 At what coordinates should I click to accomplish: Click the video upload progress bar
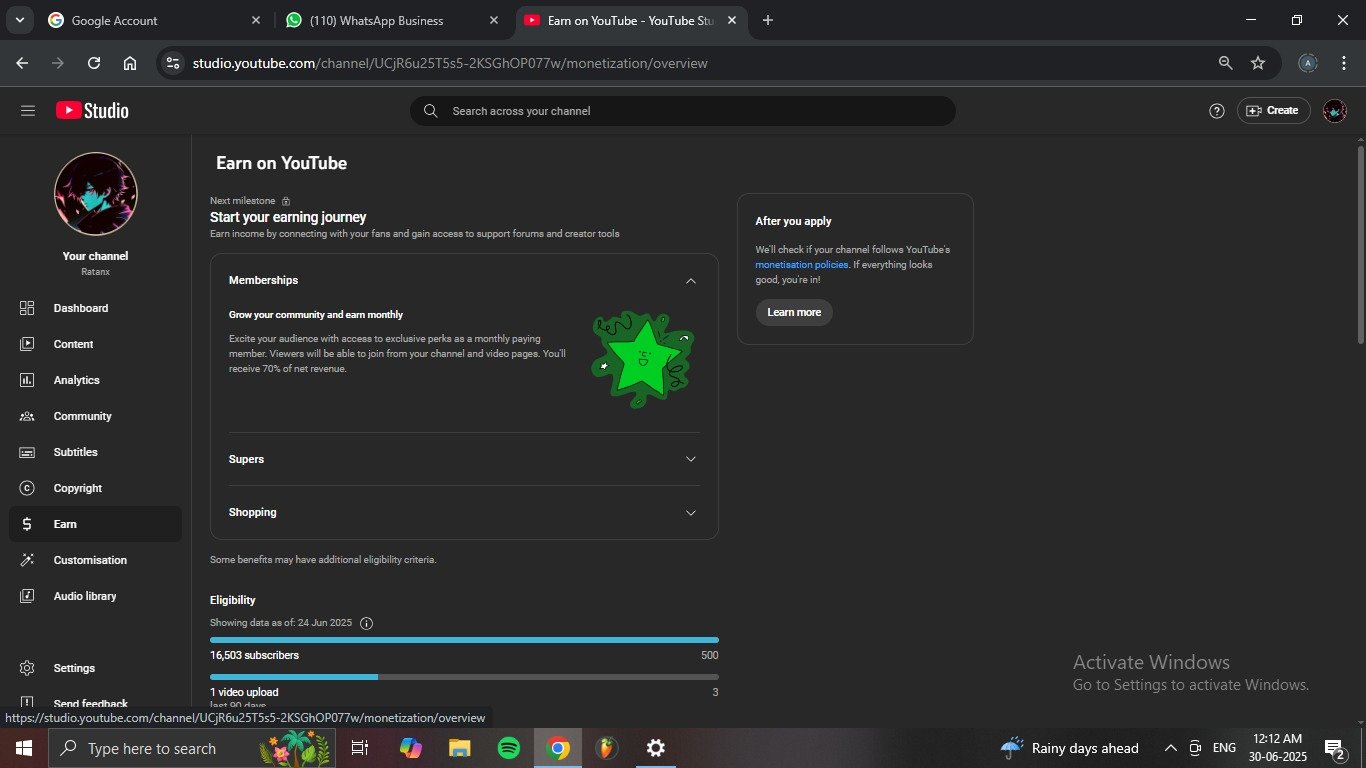click(x=464, y=677)
